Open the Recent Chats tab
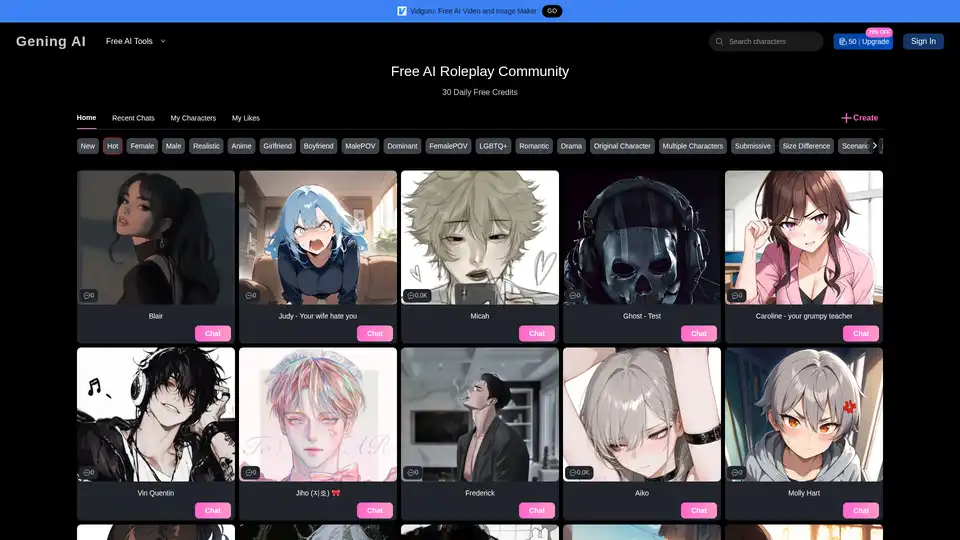 click(133, 118)
